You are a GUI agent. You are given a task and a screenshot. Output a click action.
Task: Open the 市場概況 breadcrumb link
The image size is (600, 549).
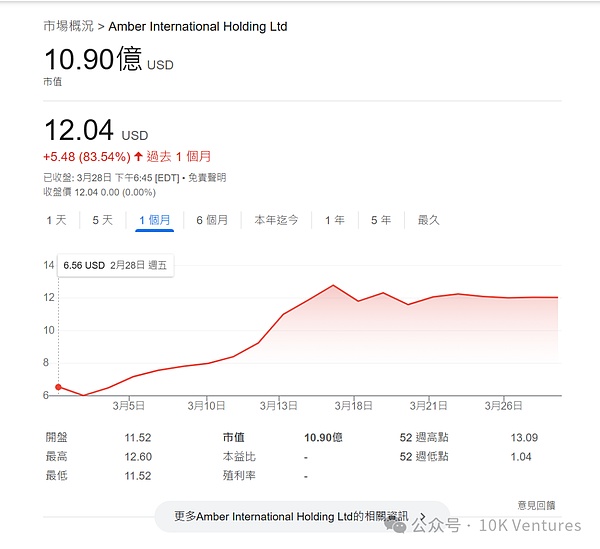click(x=67, y=26)
